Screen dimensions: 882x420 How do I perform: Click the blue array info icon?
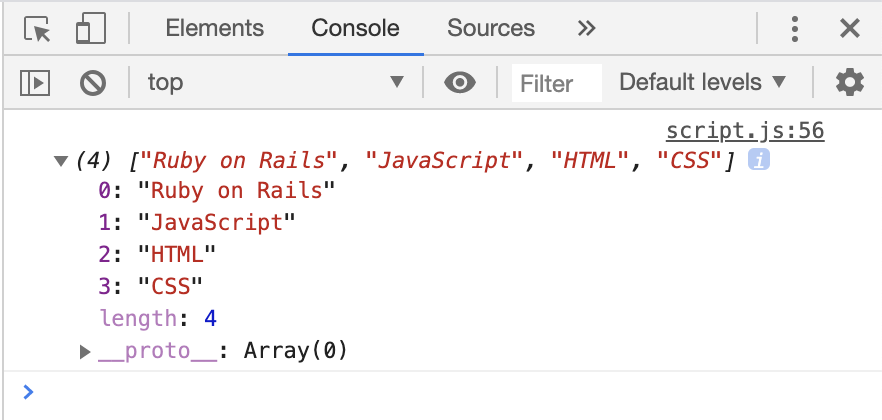tap(759, 159)
